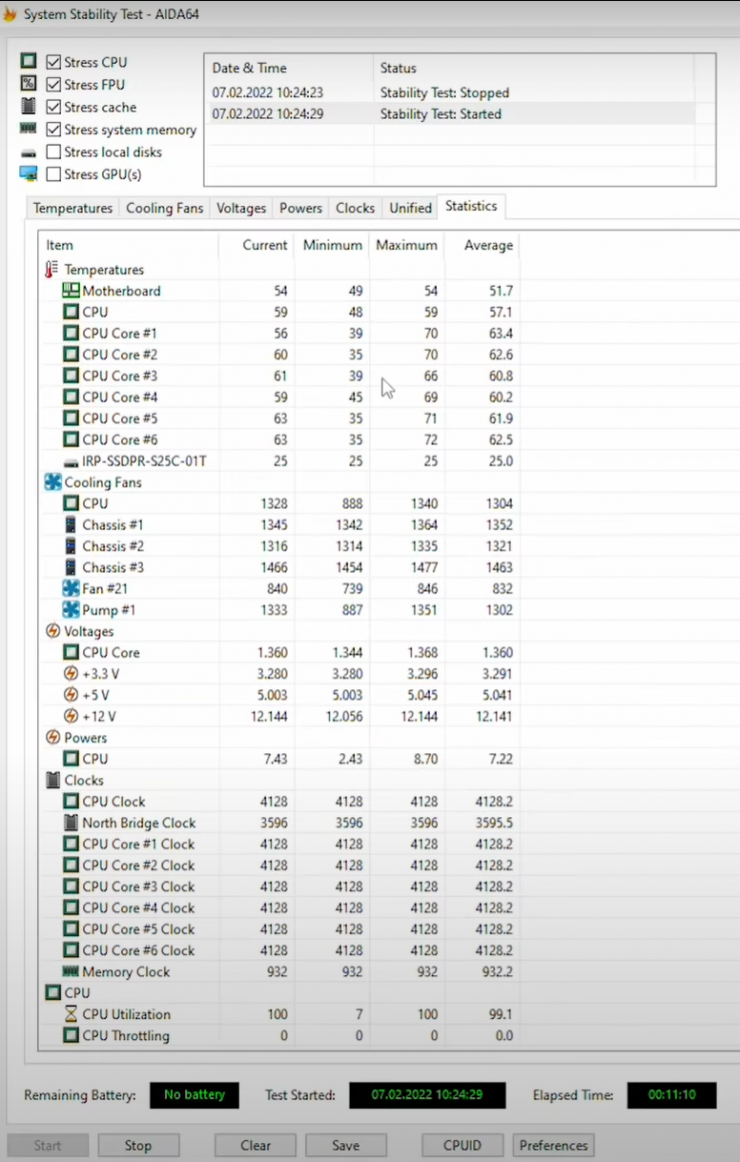Click the +5 V voltage row

pyautogui.click(x=280, y=695)
